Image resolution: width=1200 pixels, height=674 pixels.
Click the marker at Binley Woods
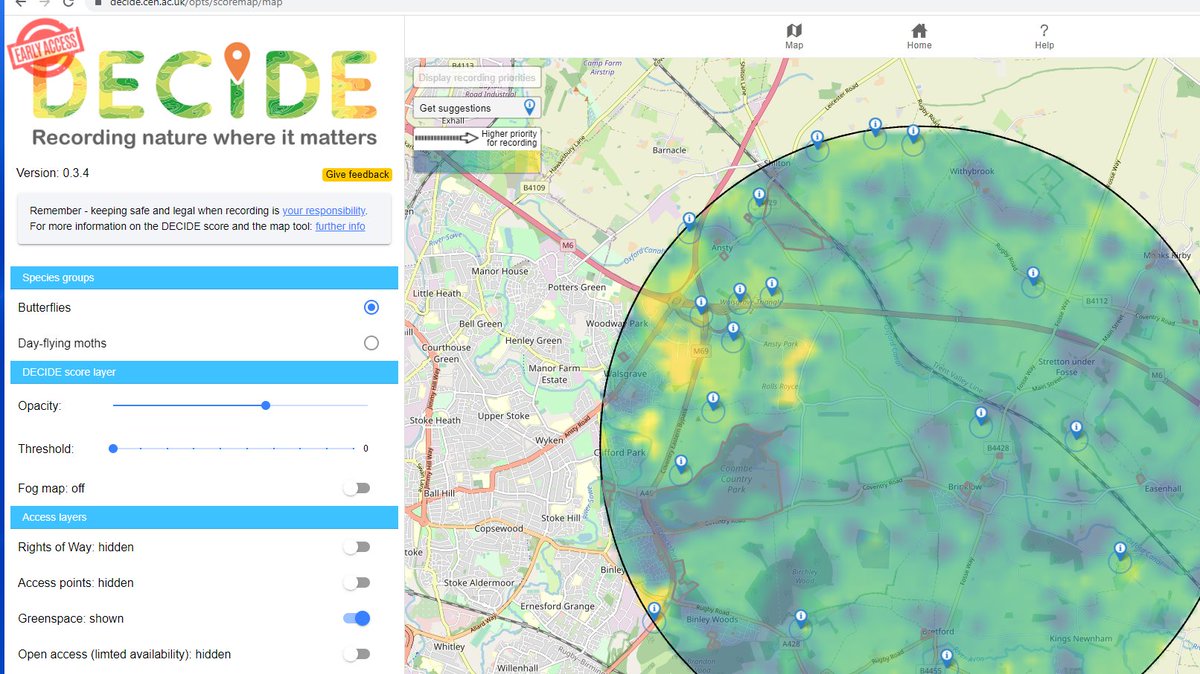tap(800, 620)
